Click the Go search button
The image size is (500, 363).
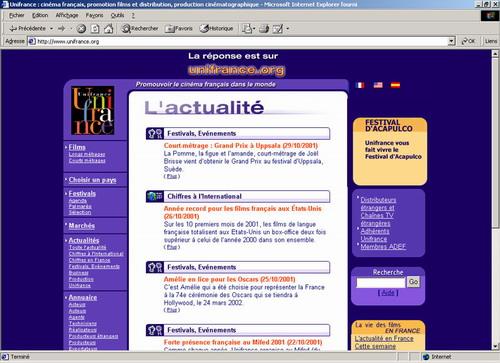coord(413,282)
